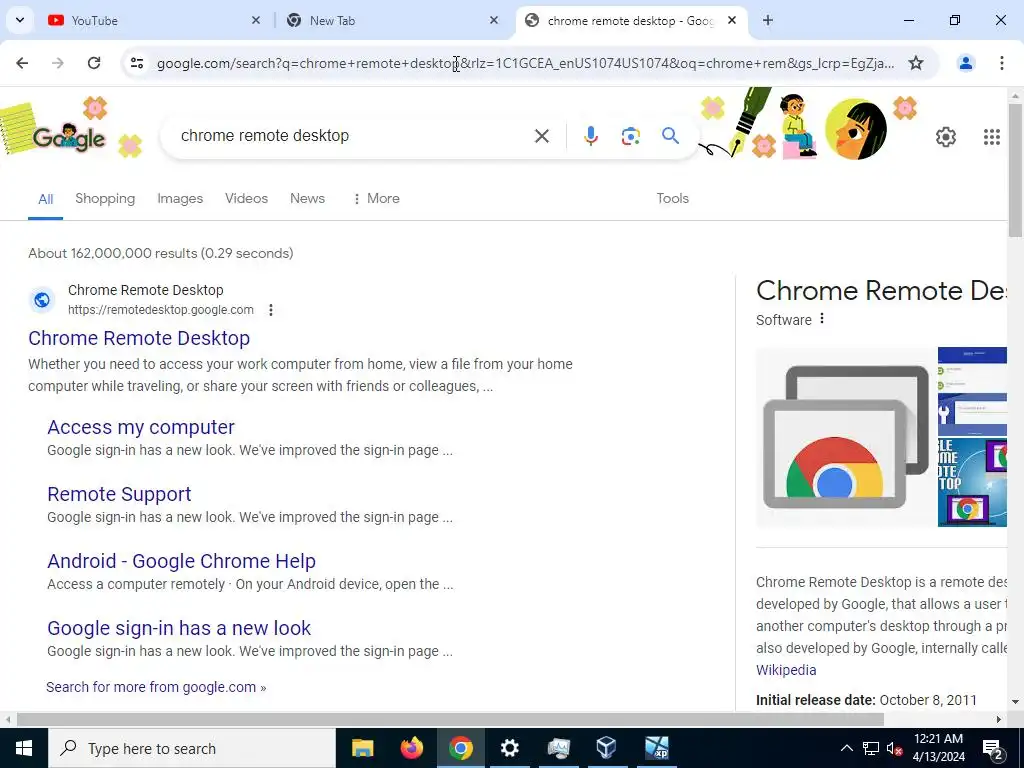Screen dimensions: 1024x768
Task: Click Search for more from google.com
Action: (x=156, y=687)
